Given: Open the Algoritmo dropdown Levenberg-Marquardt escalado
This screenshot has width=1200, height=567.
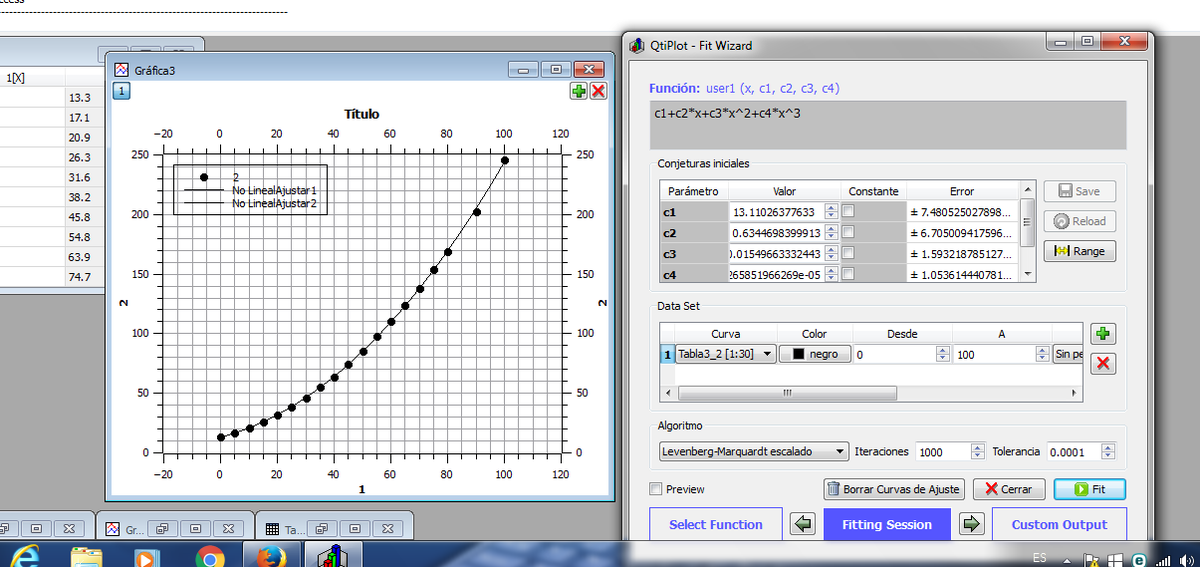Looking at the screenshot, I should [754, 452].
